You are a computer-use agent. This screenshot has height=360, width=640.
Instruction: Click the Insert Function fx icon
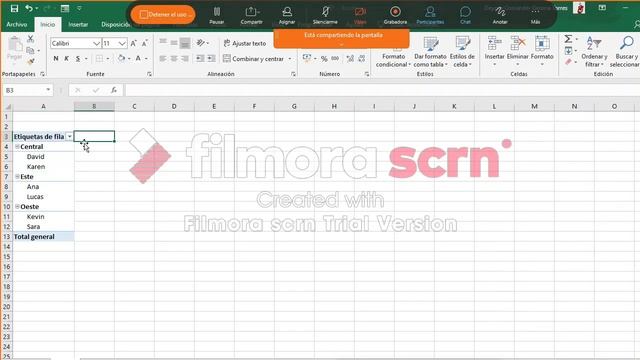tap(114, 90)
